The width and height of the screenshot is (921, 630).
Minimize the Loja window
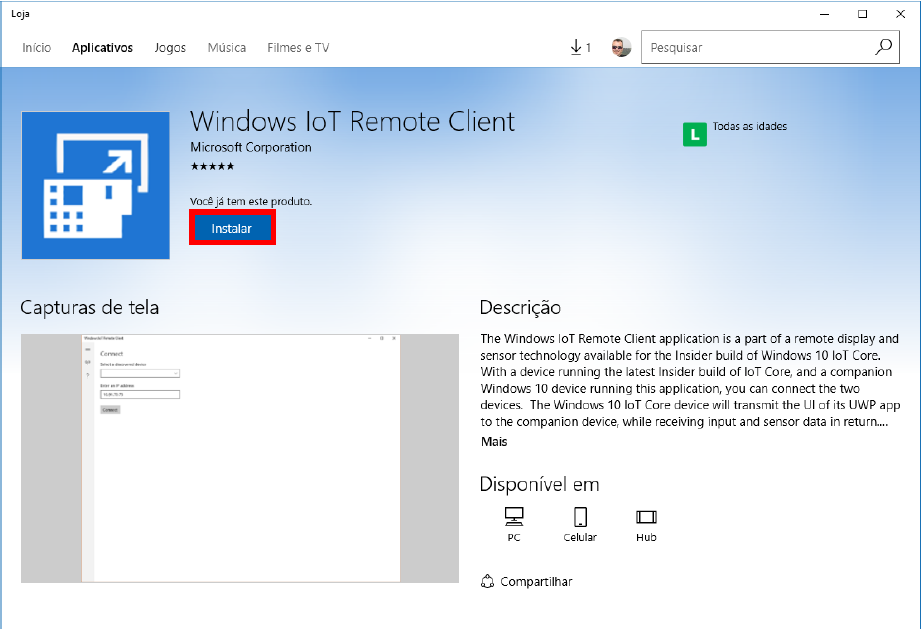coord(825,14)
